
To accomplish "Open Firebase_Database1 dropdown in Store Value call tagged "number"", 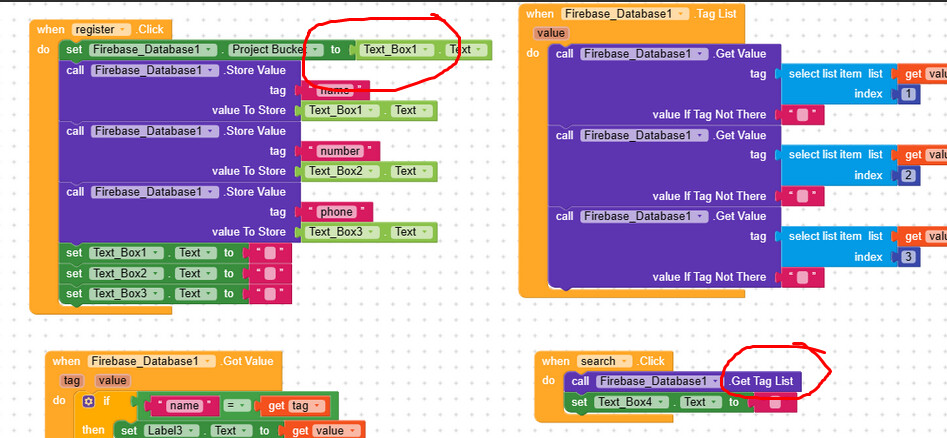I will [155, 131].
